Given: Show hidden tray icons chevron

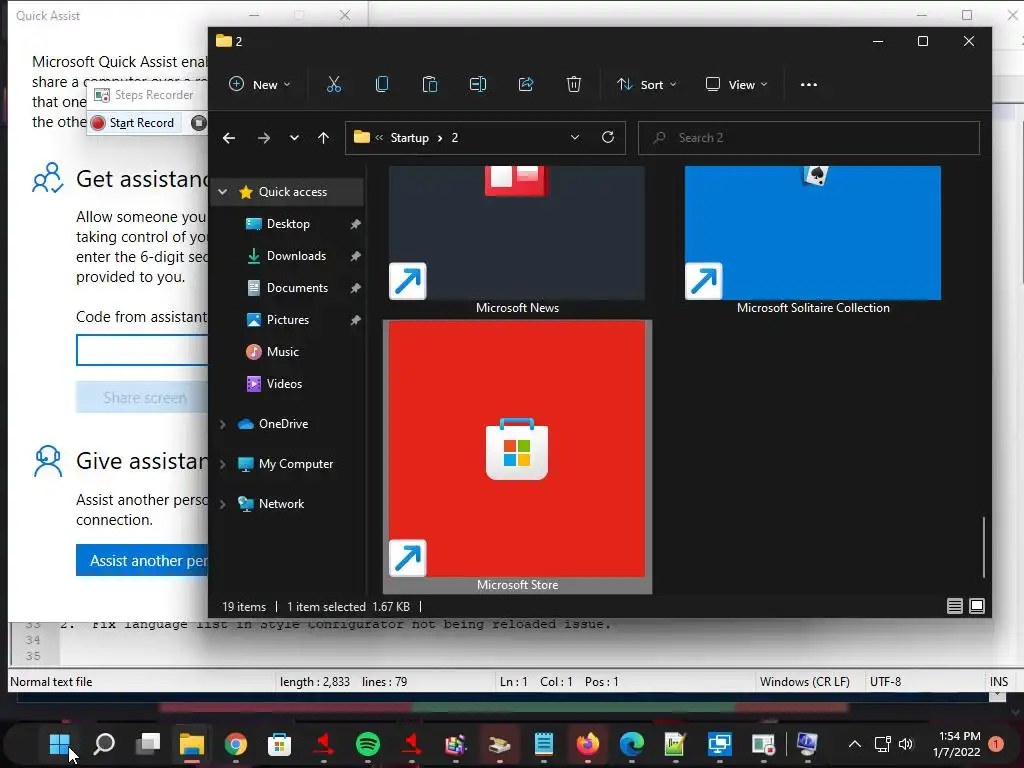Looking at the screenshot, I should [854, 744].
